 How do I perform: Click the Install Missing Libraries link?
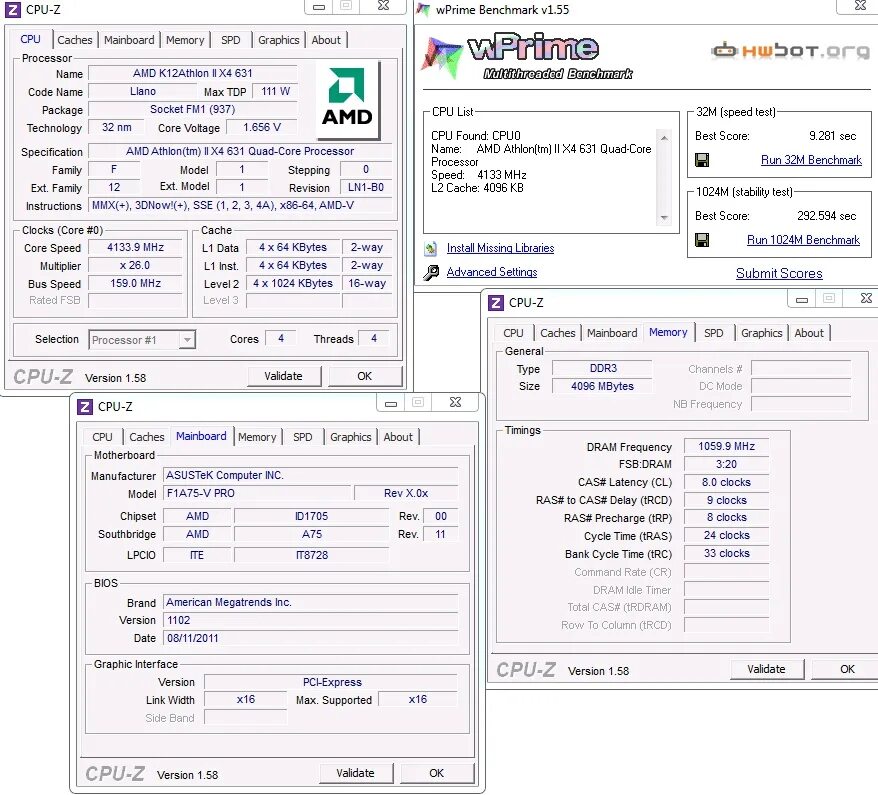[501, 248]
